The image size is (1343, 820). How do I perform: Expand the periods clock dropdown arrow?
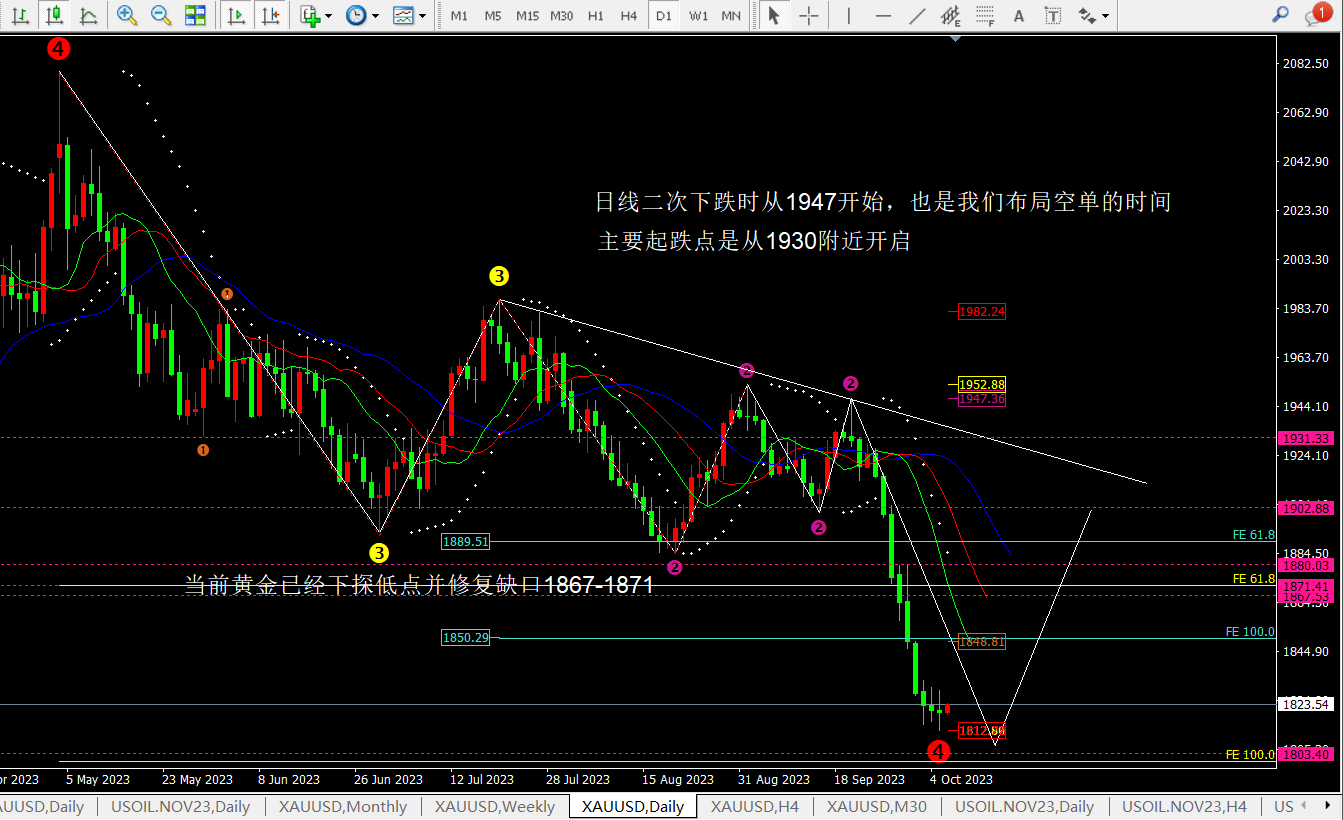(x=375, y=15)
